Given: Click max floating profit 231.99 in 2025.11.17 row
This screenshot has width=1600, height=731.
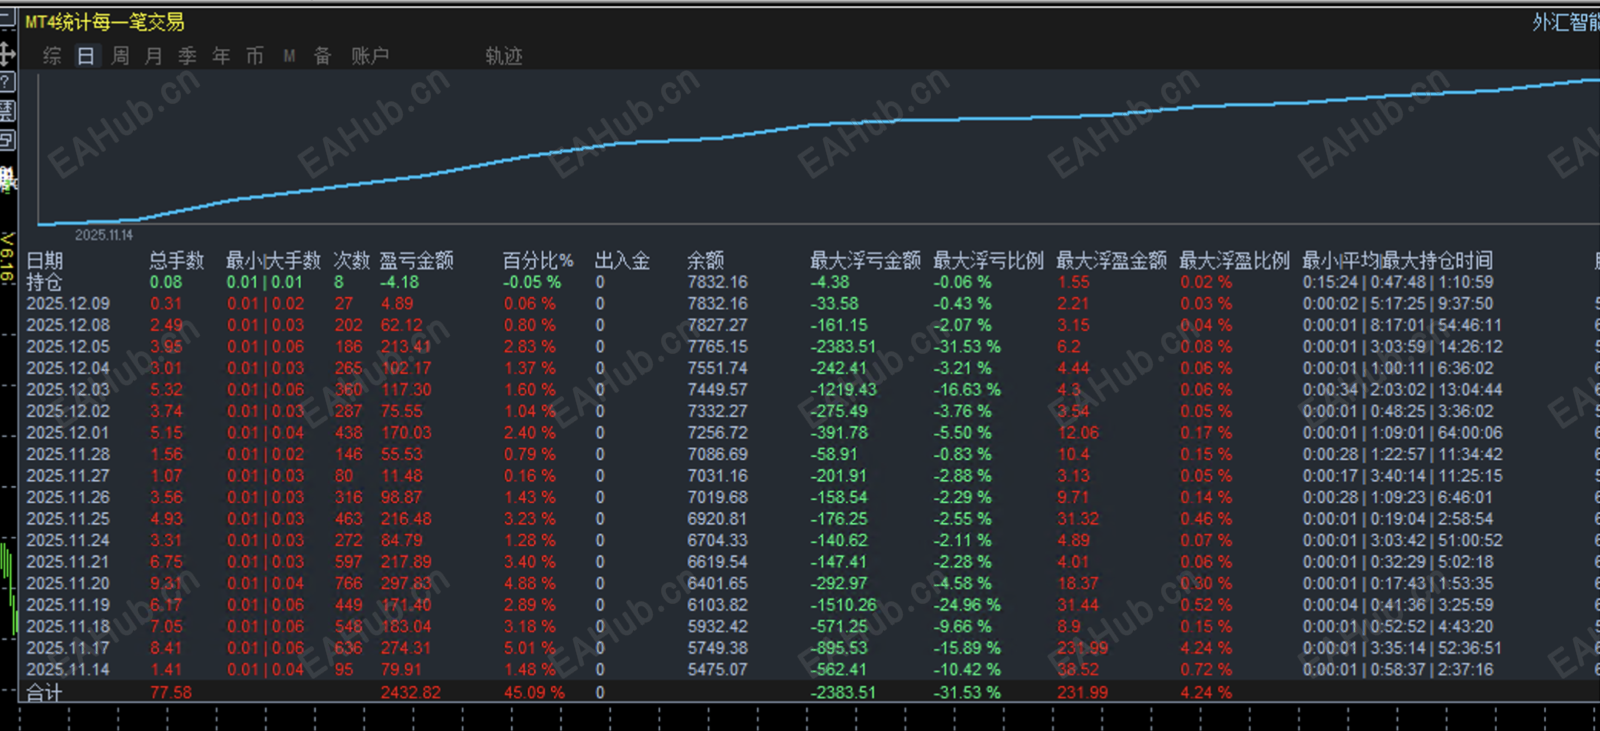Looking at the screenshot, I should pos(1083,648).
